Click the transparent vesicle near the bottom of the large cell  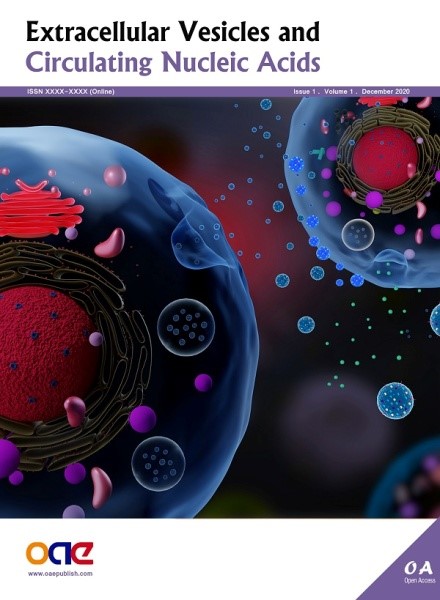(x=158, y=463)
